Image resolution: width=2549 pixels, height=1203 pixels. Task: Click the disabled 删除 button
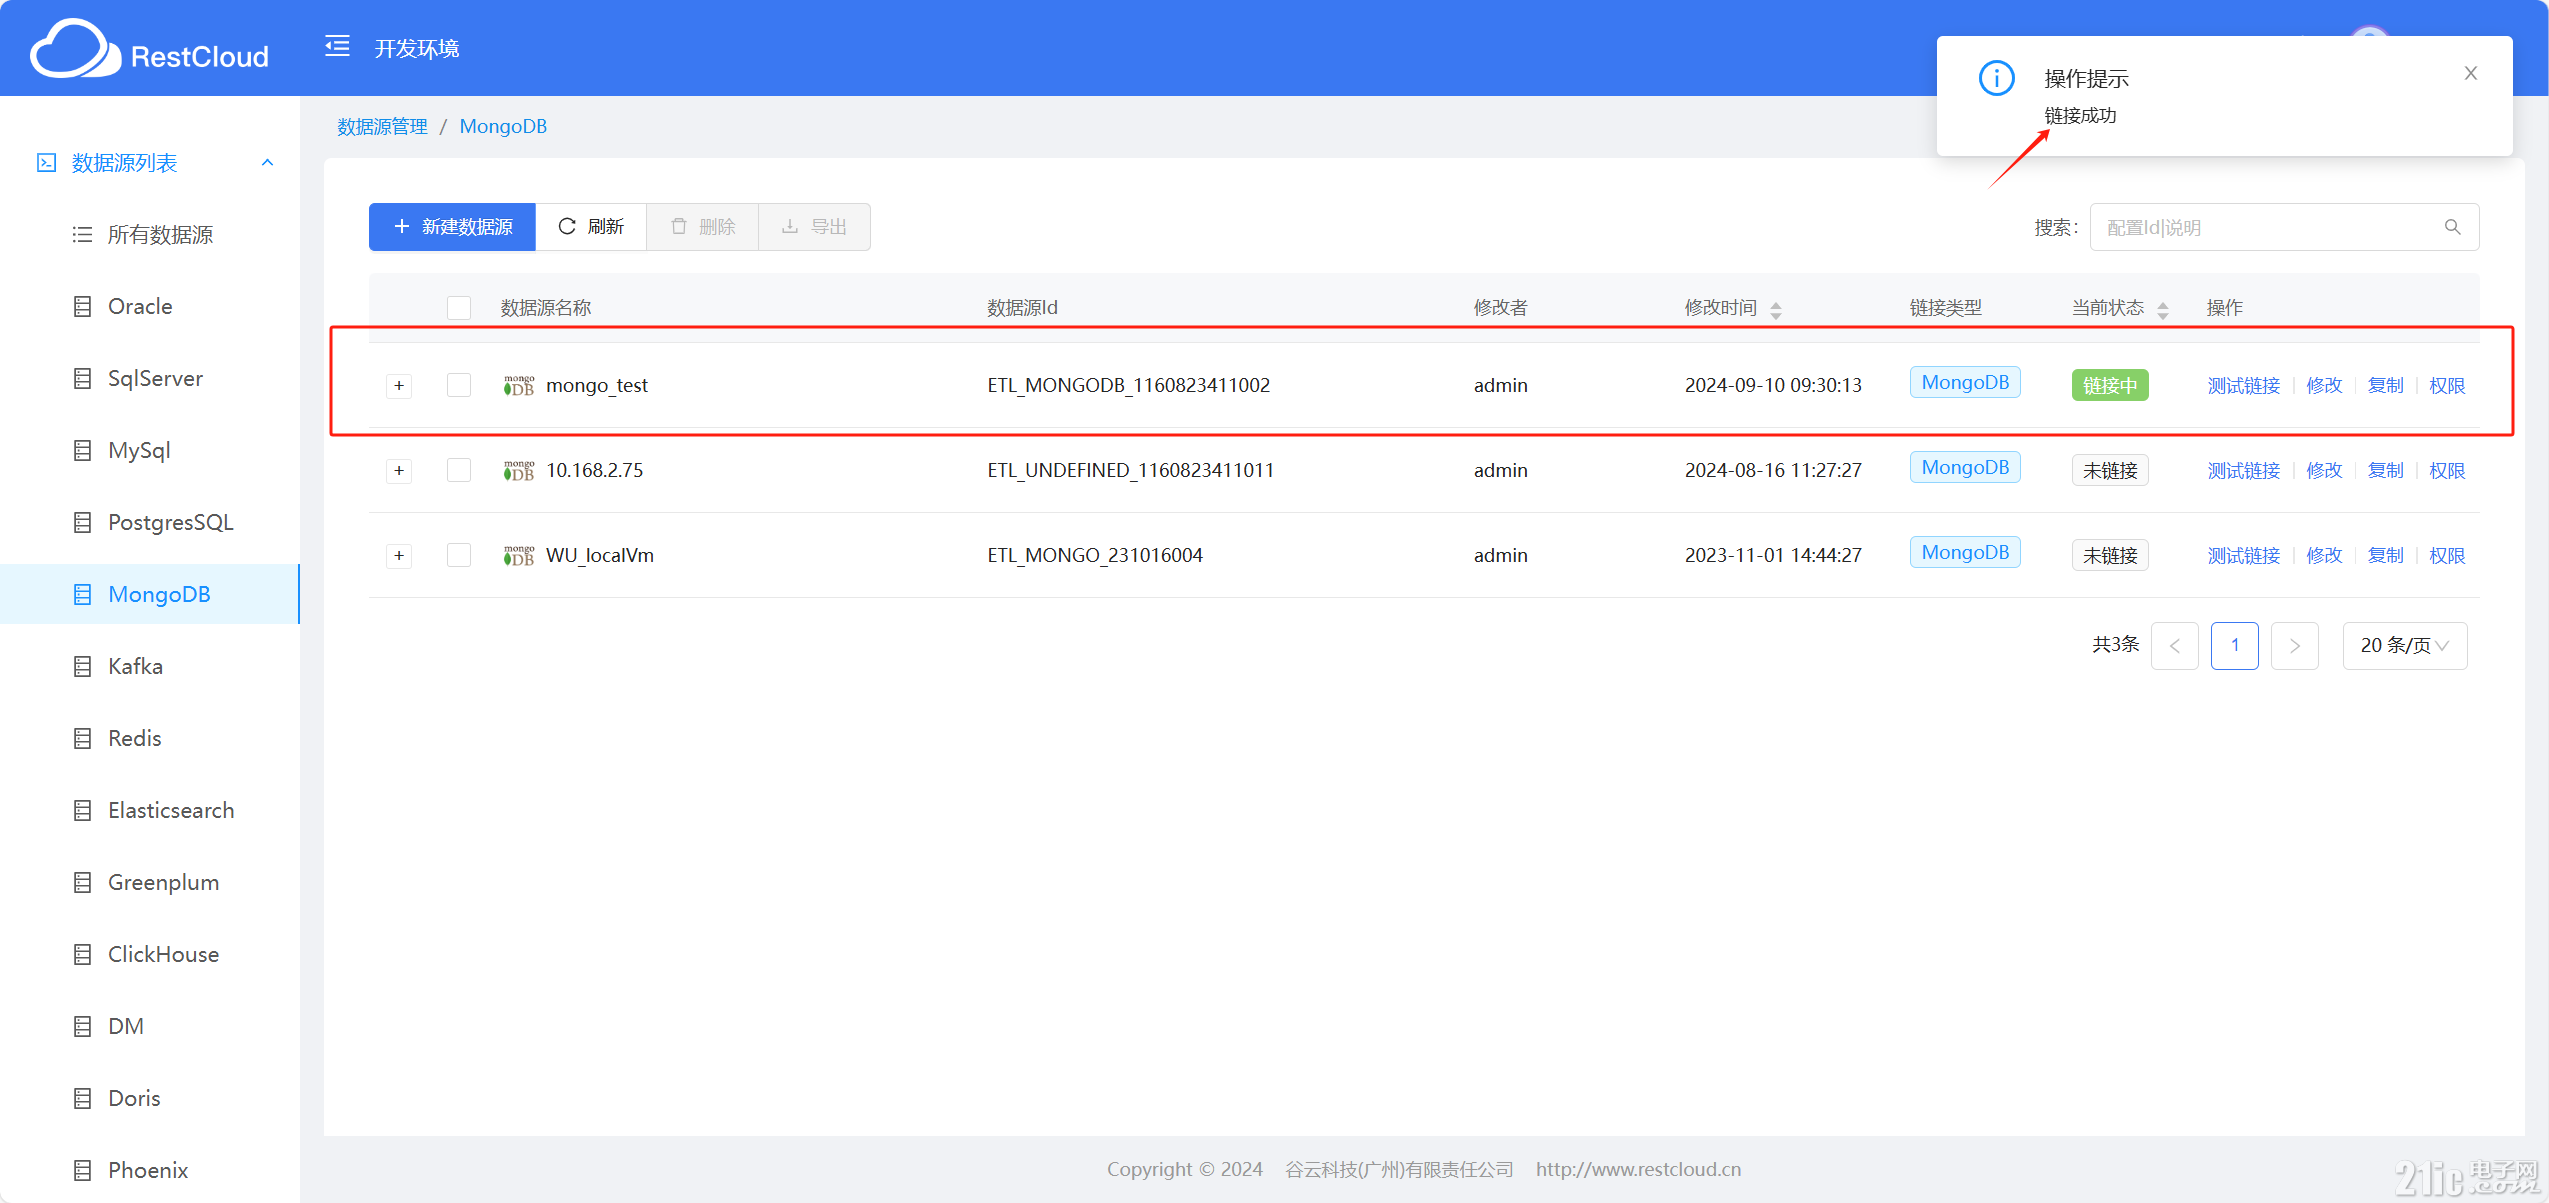coord(702,227)
